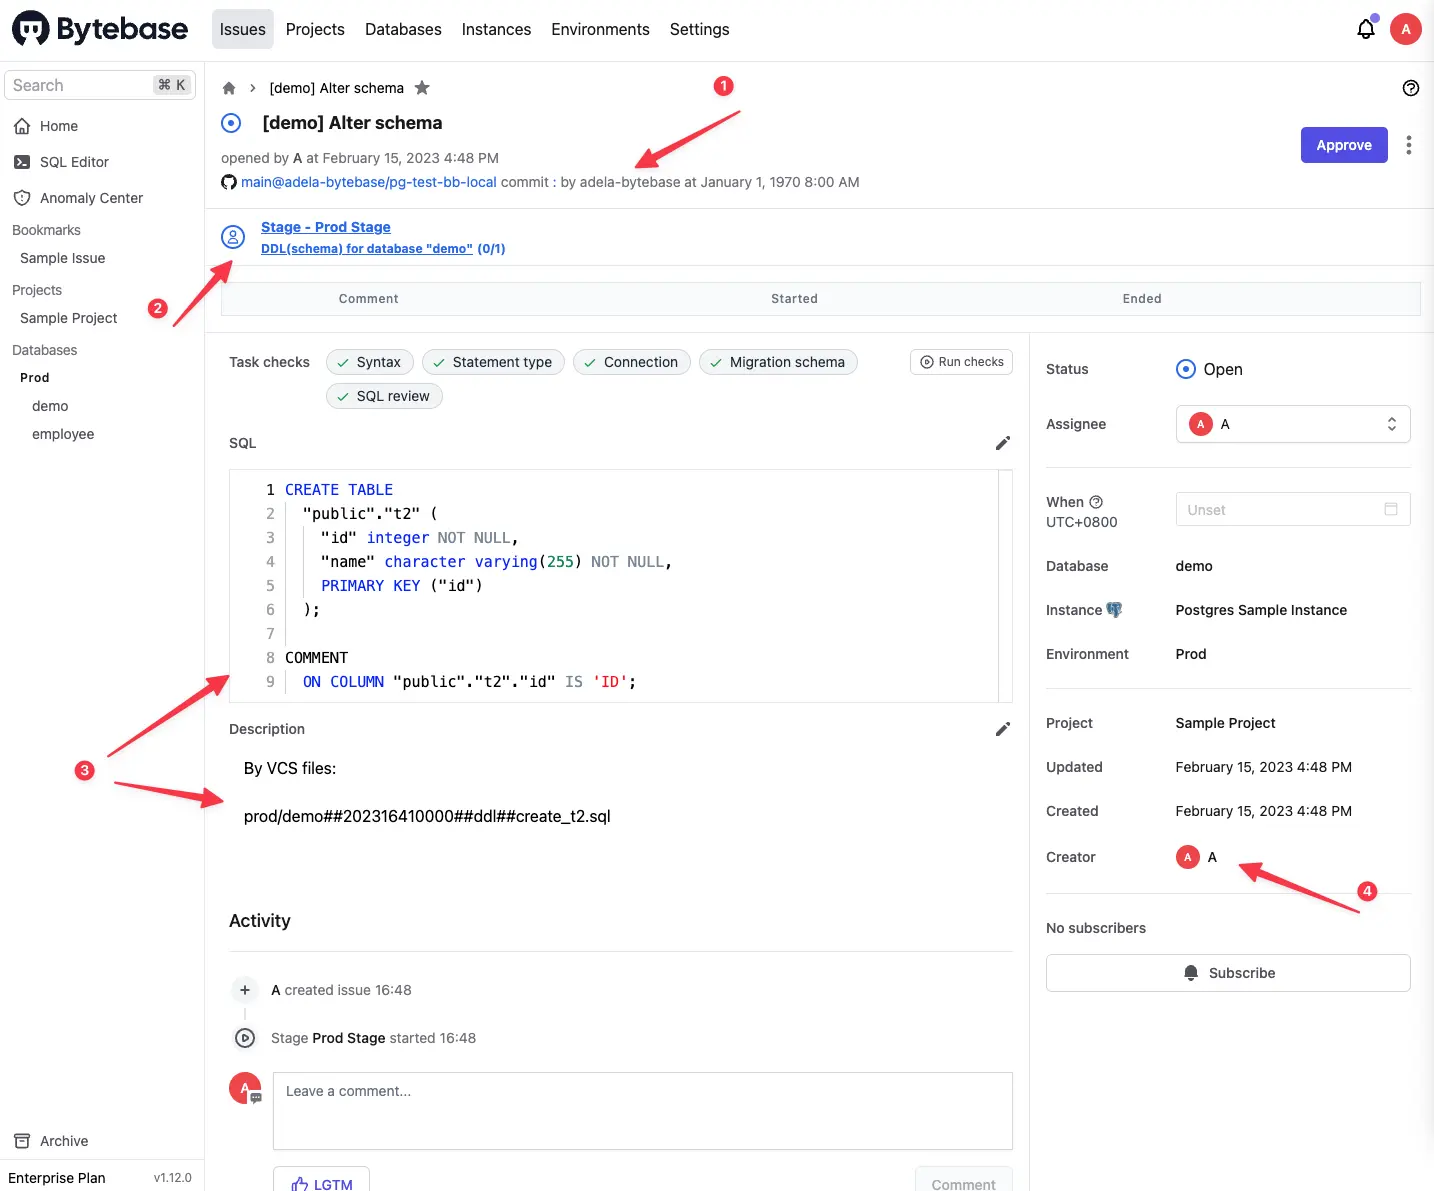This screenshot has width=1434, height=1191.
Task: Click the Syntax task check badge
Action: pos(370,362)
